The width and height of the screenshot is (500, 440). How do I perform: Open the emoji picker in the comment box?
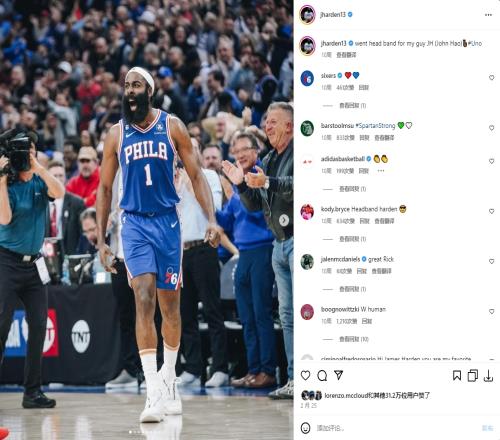pyautogui.click(x=305, y=428)
